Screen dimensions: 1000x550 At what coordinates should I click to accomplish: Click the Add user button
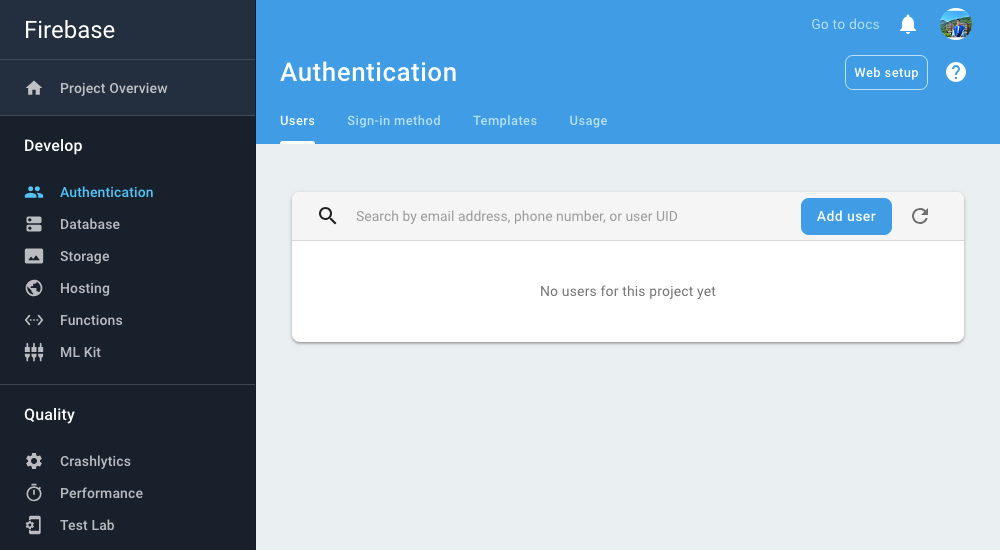[x=846, y=216]
